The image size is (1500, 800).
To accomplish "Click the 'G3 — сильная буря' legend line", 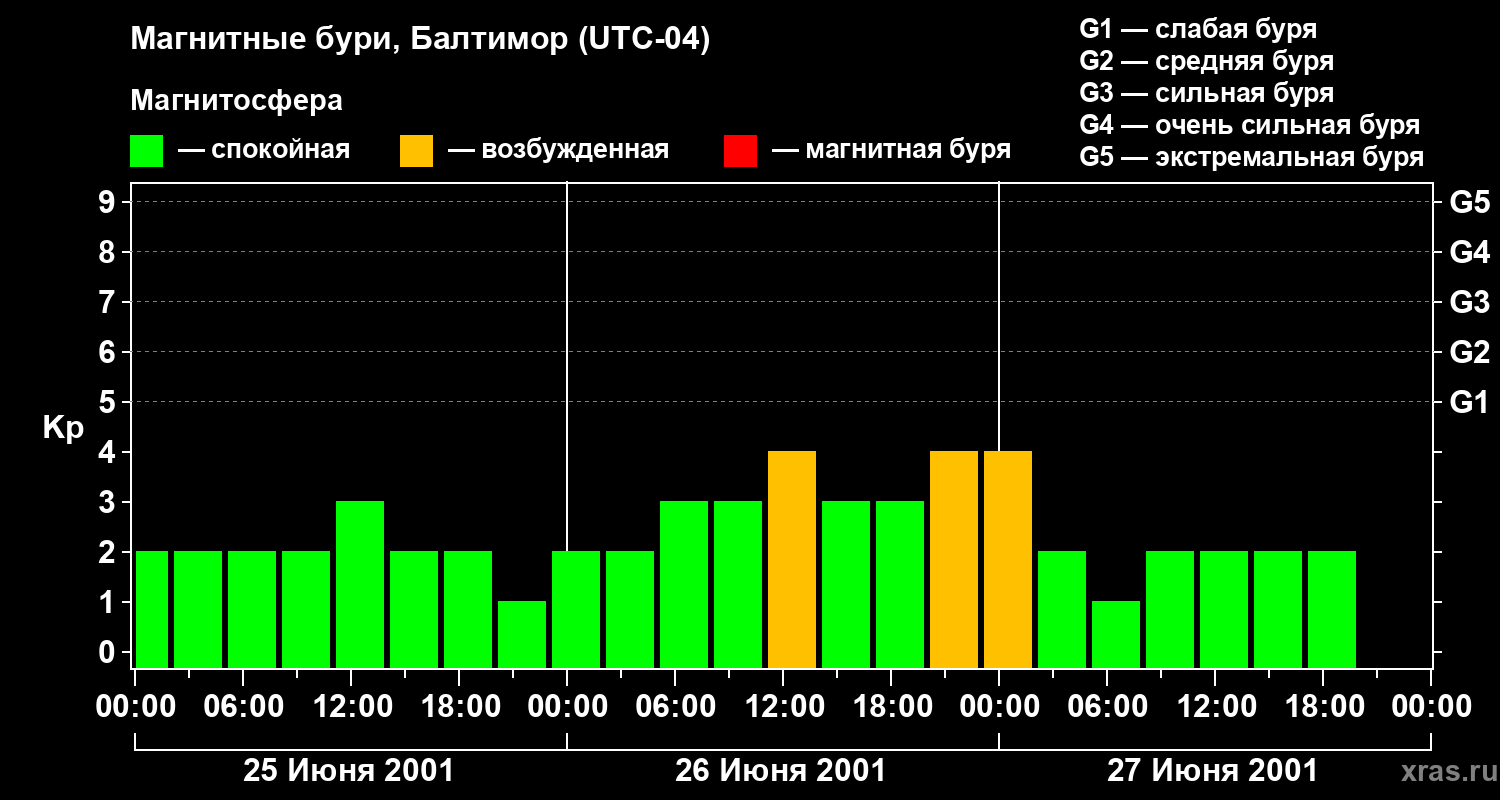I will [x=1207, y=93].
